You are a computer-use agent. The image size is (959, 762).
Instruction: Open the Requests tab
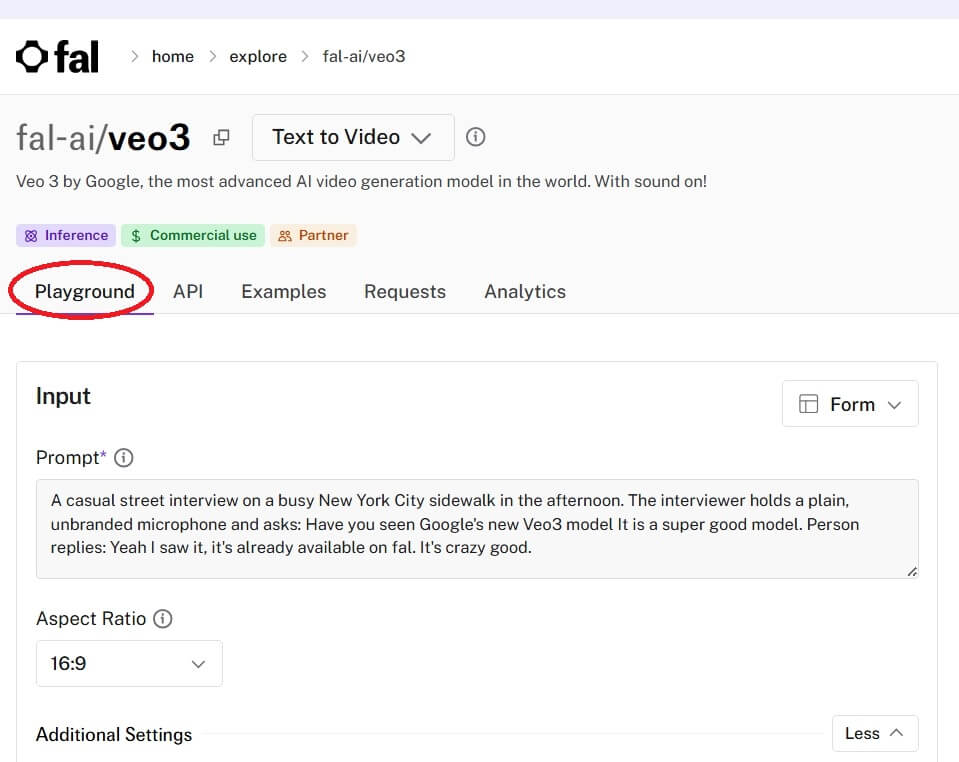[405, 292]
